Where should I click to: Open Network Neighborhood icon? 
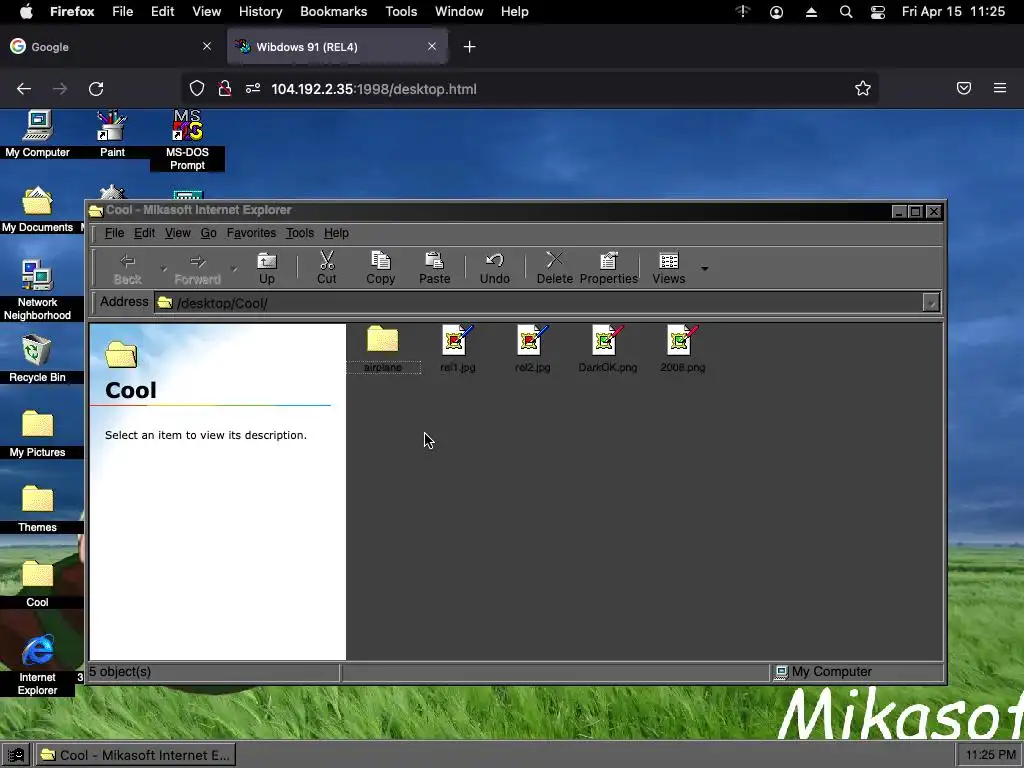tap(37, 290)
